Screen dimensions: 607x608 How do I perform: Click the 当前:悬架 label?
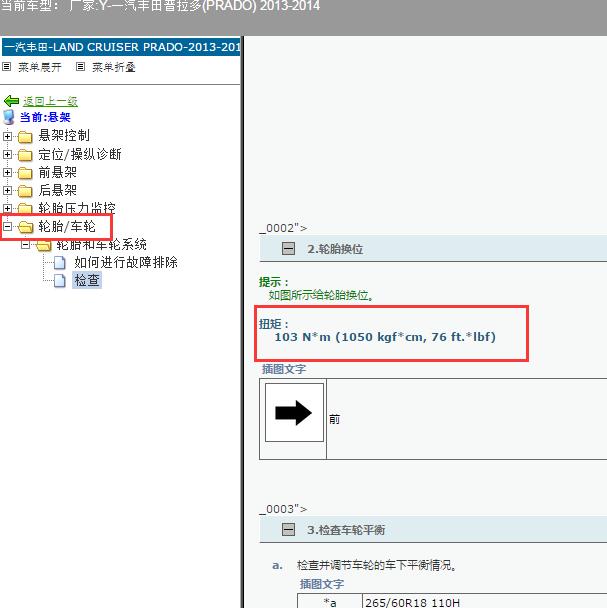[45, 117]
